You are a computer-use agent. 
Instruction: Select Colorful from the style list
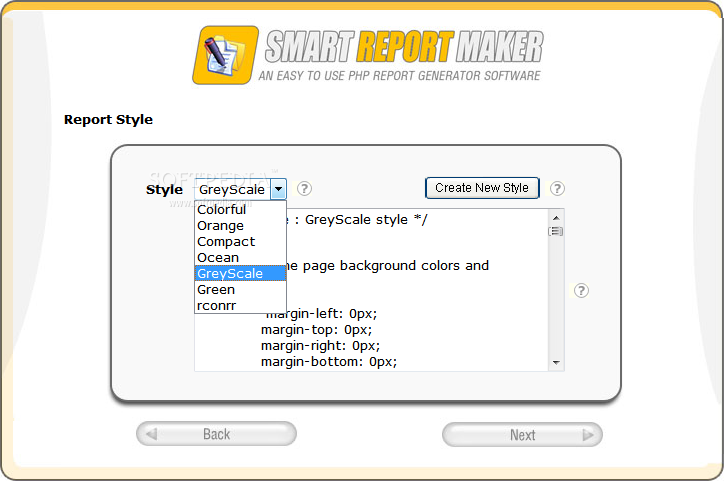click(x=240, y=210)
